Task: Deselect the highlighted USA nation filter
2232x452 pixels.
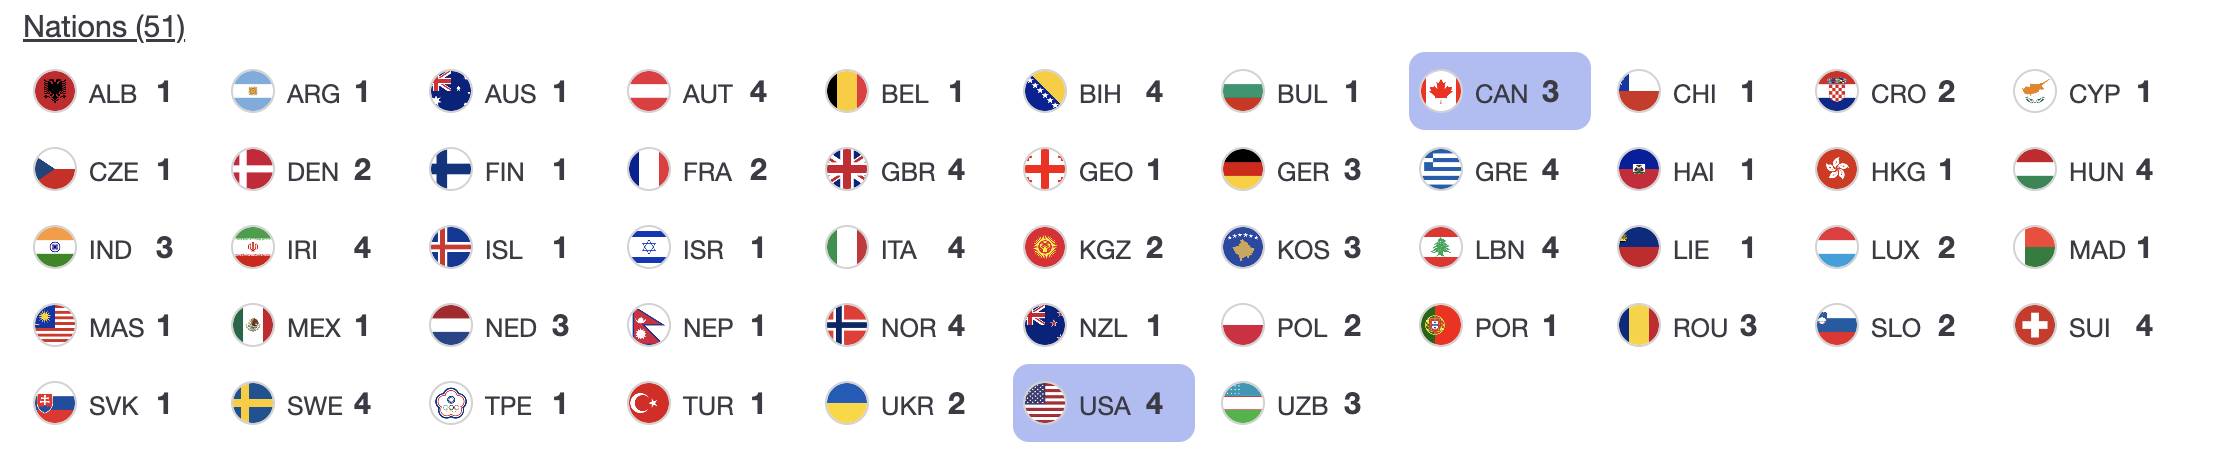Action: pos(1103,404)
